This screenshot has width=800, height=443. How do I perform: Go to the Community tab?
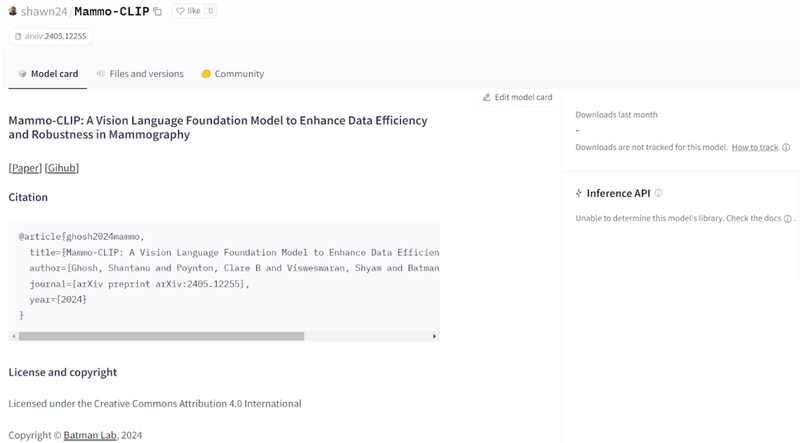click(233, 74)
